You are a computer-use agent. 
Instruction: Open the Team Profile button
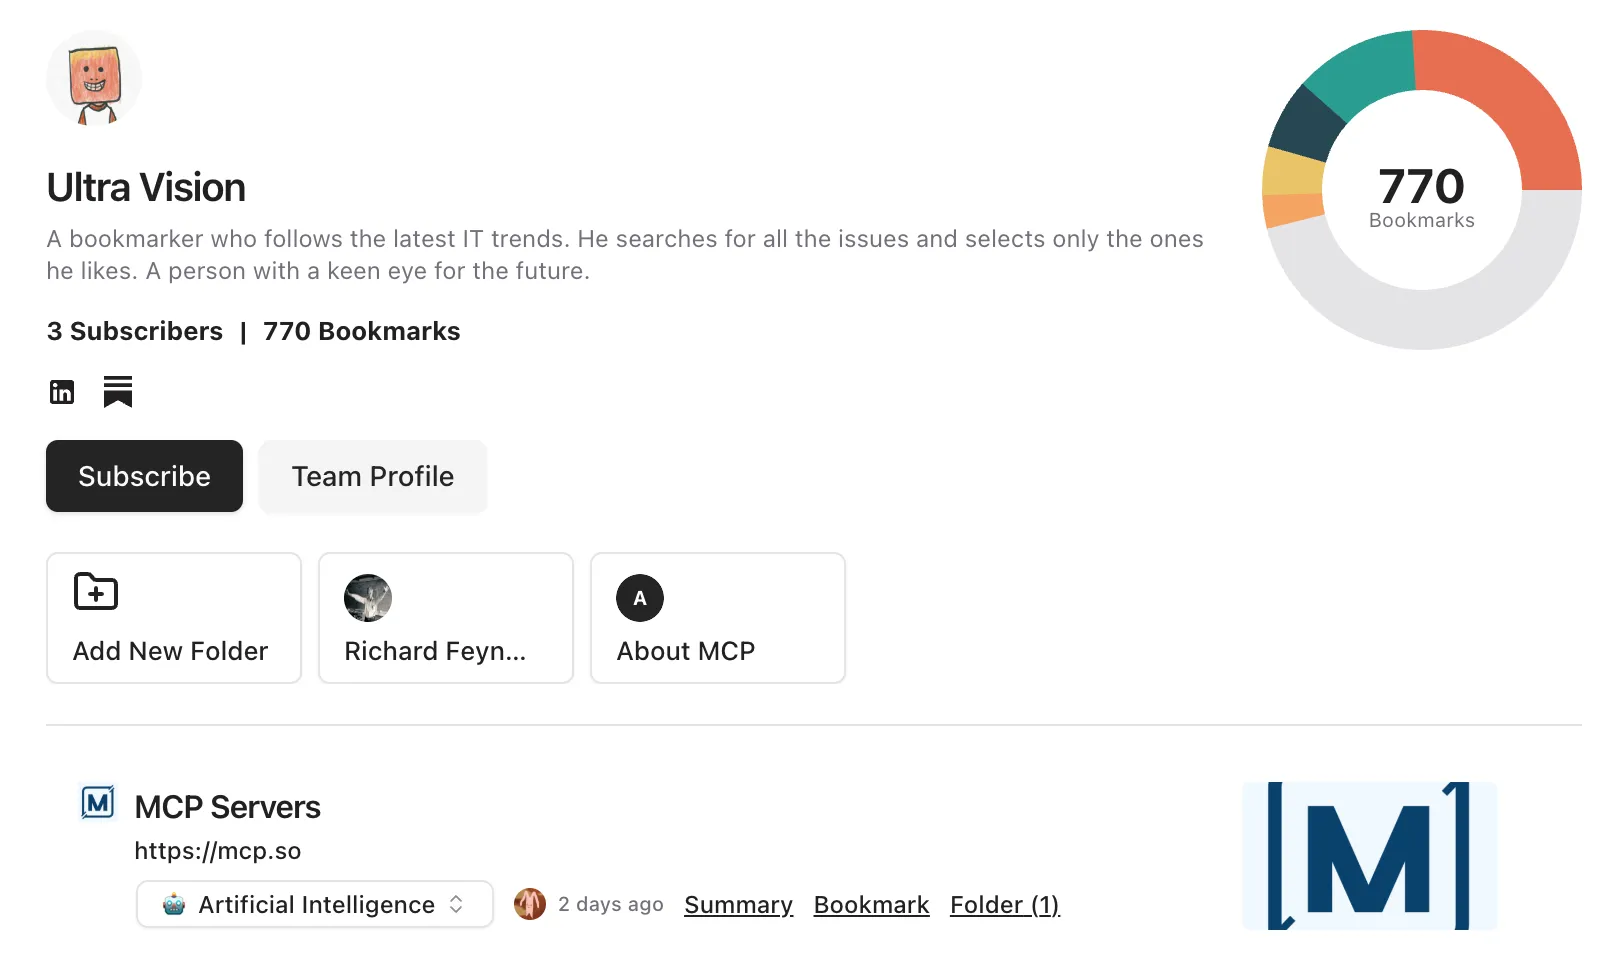pyautogui.click(x=372, y=476)
